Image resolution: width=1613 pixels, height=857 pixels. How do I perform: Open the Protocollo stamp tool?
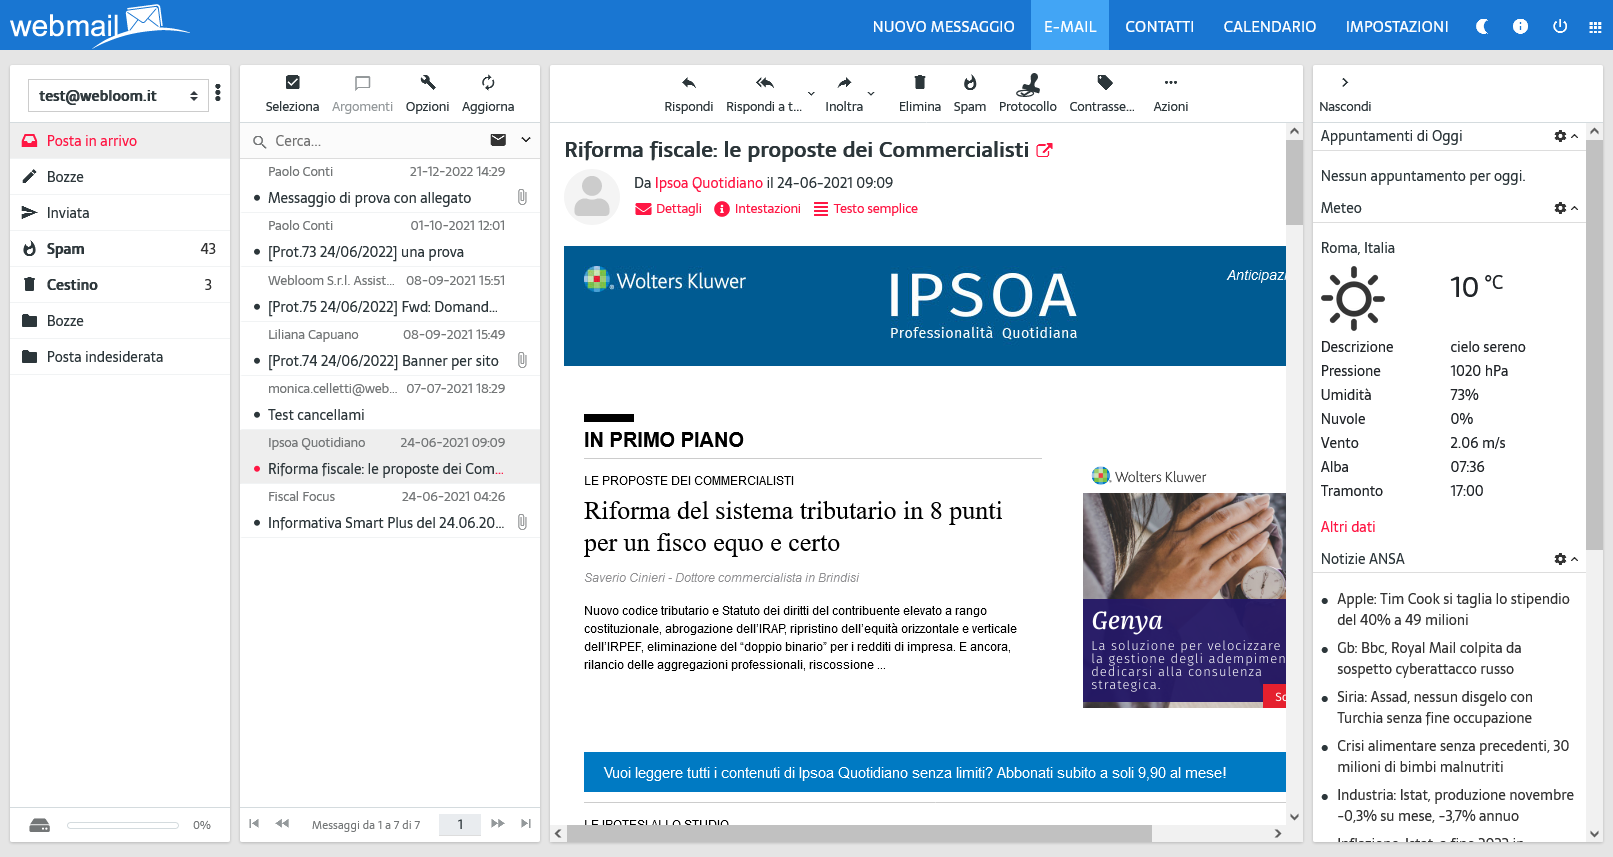point(1027,83)
